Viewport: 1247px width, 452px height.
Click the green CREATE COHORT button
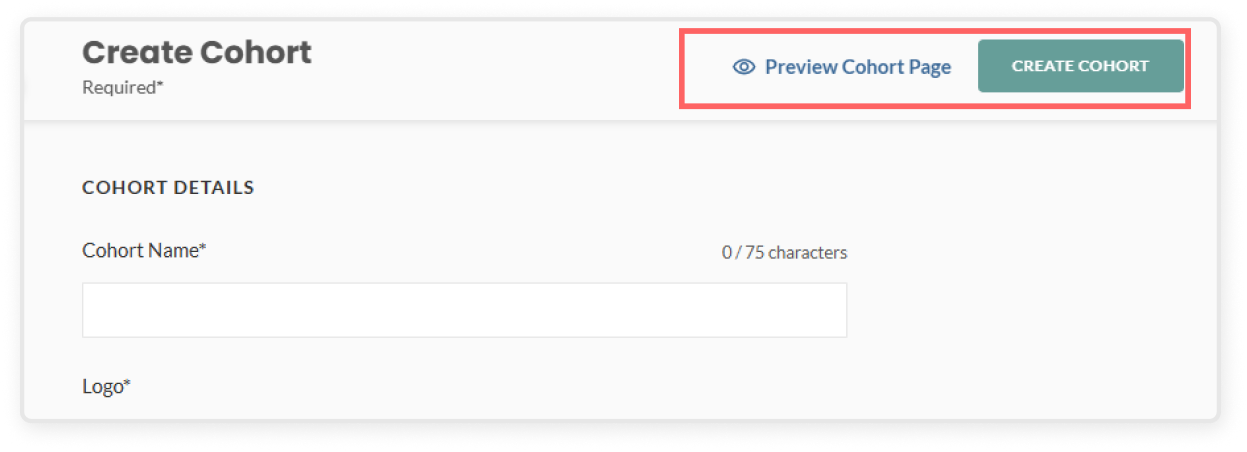(1081, 66)
